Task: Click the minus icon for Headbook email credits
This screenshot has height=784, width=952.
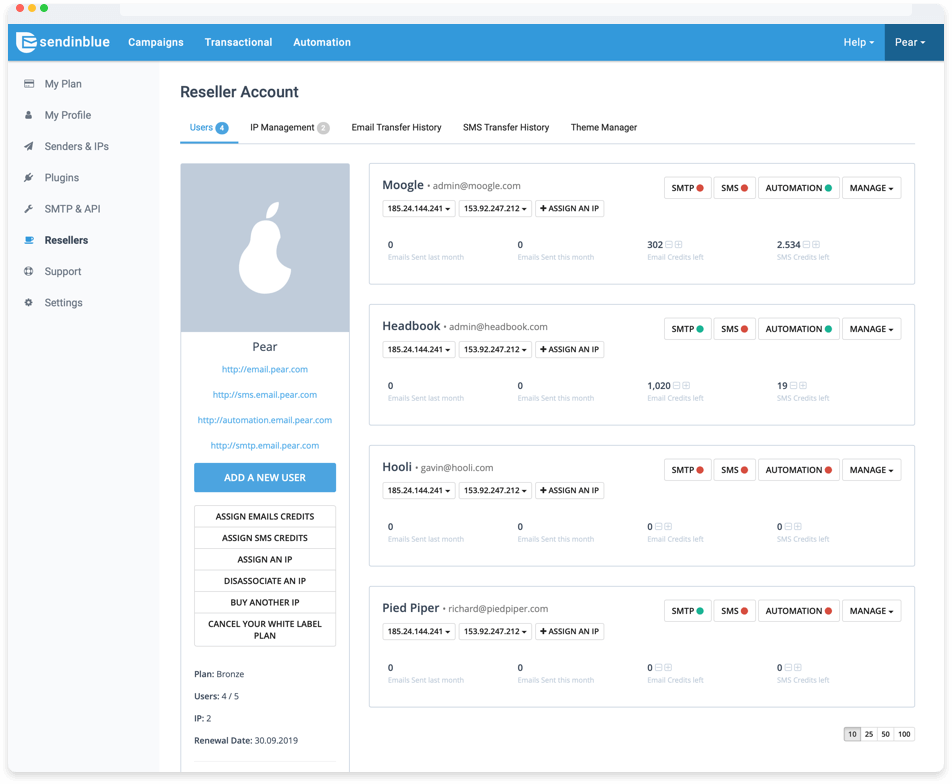Action: (677, 386)
